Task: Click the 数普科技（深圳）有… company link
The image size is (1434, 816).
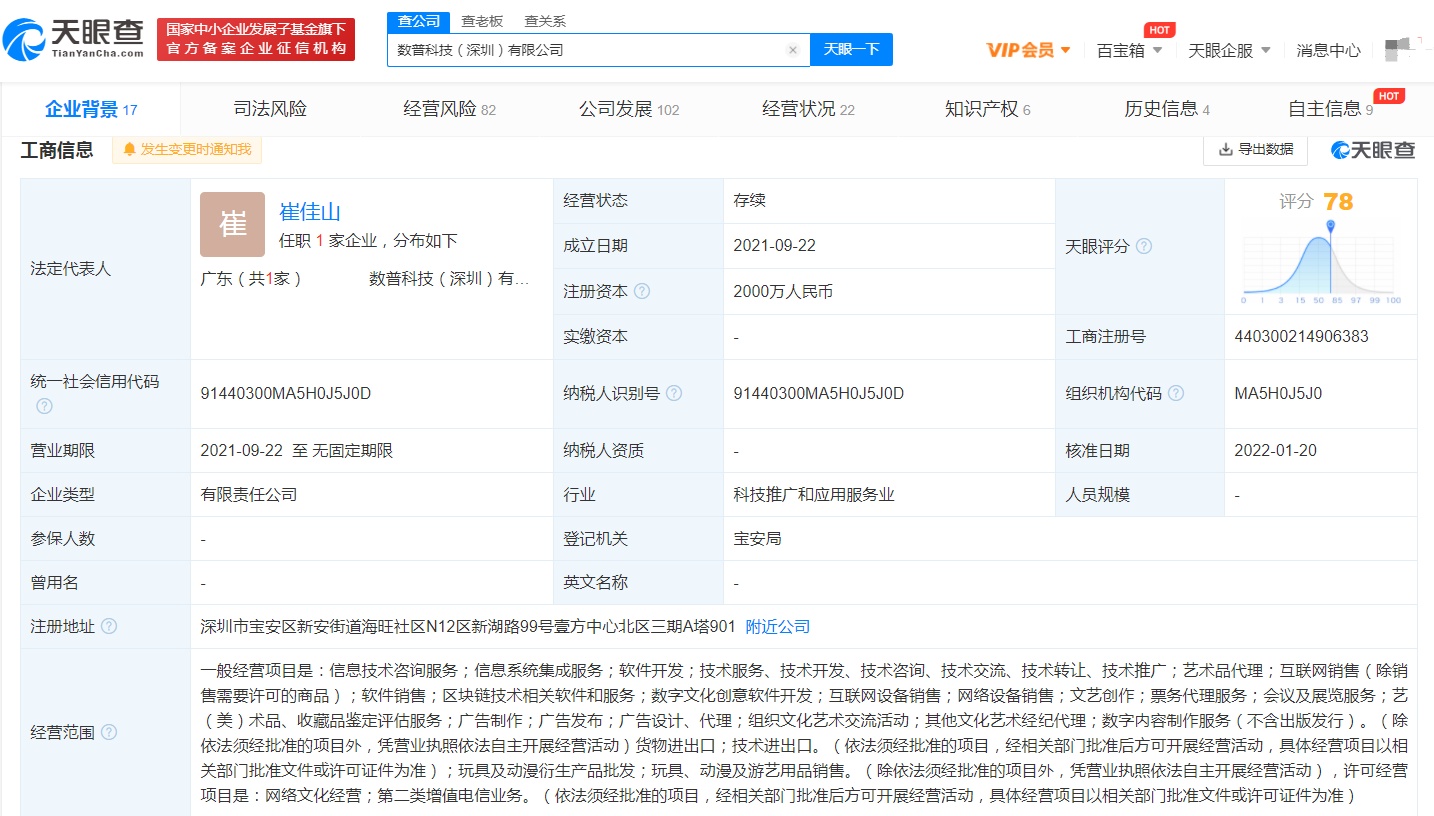Action: (x=449, y=278)
